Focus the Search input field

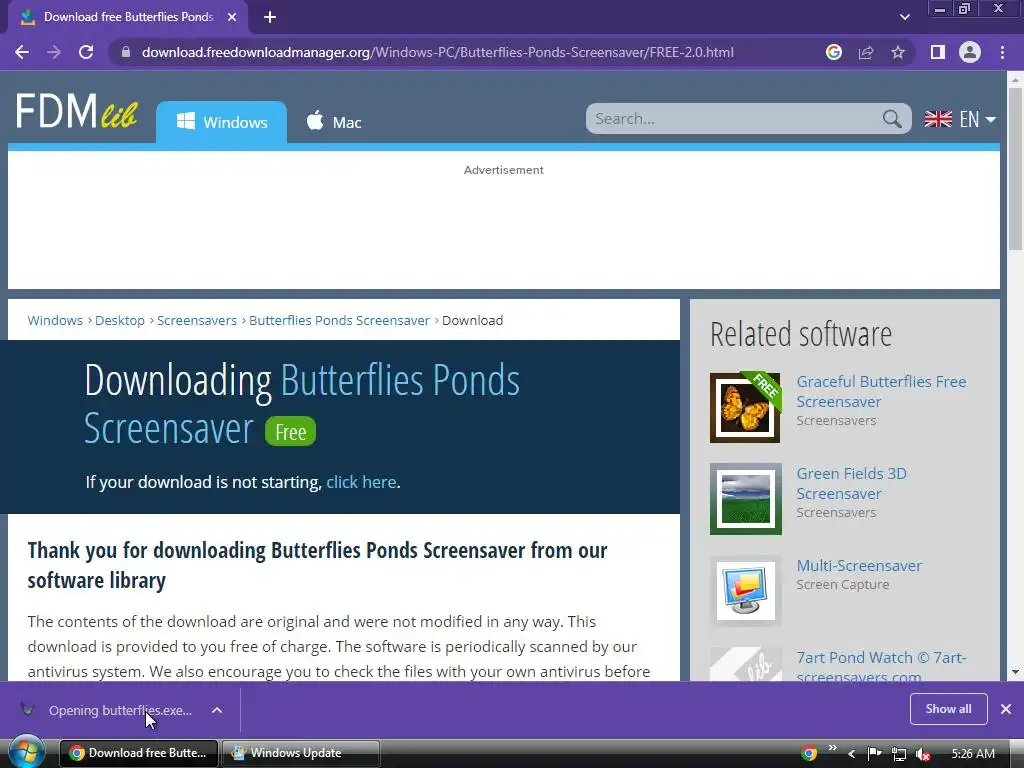pyautogui.click(x=735, y=119)
